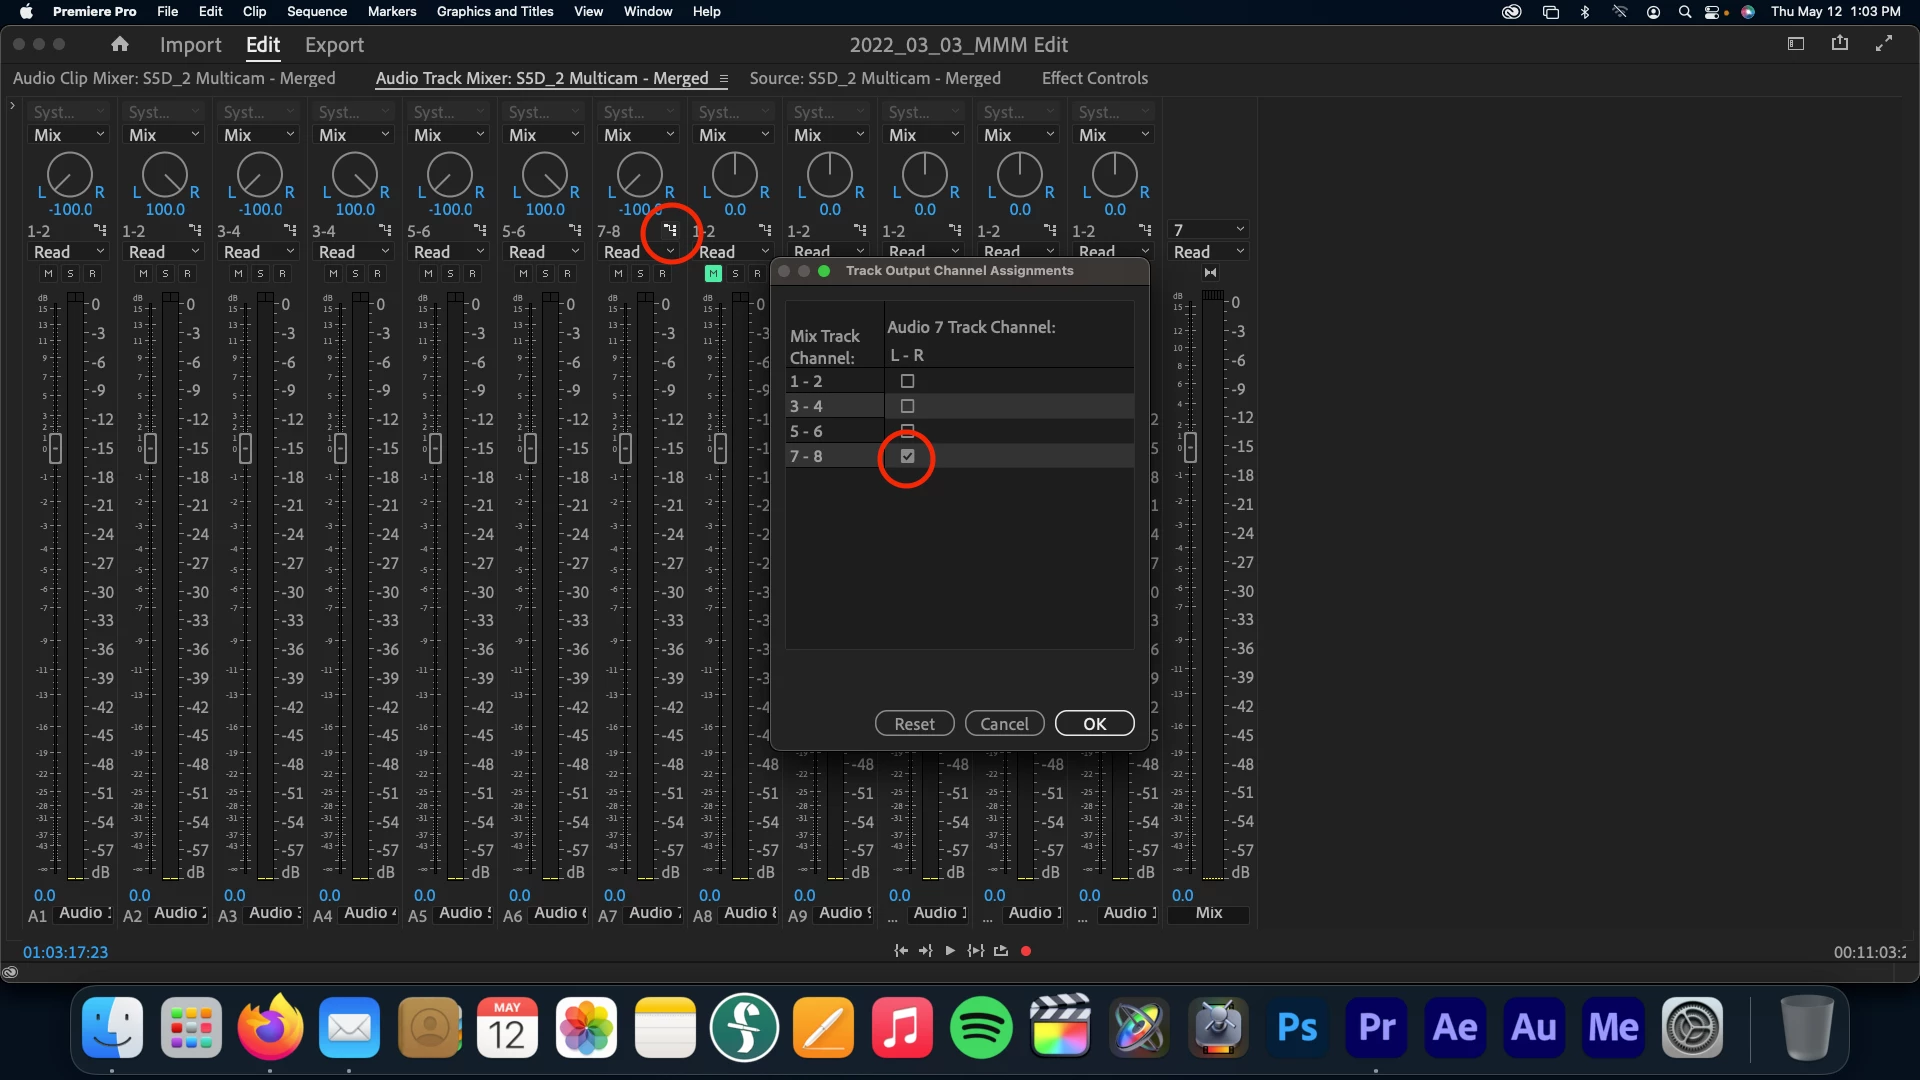Click the red Record button

(1025, 951)
